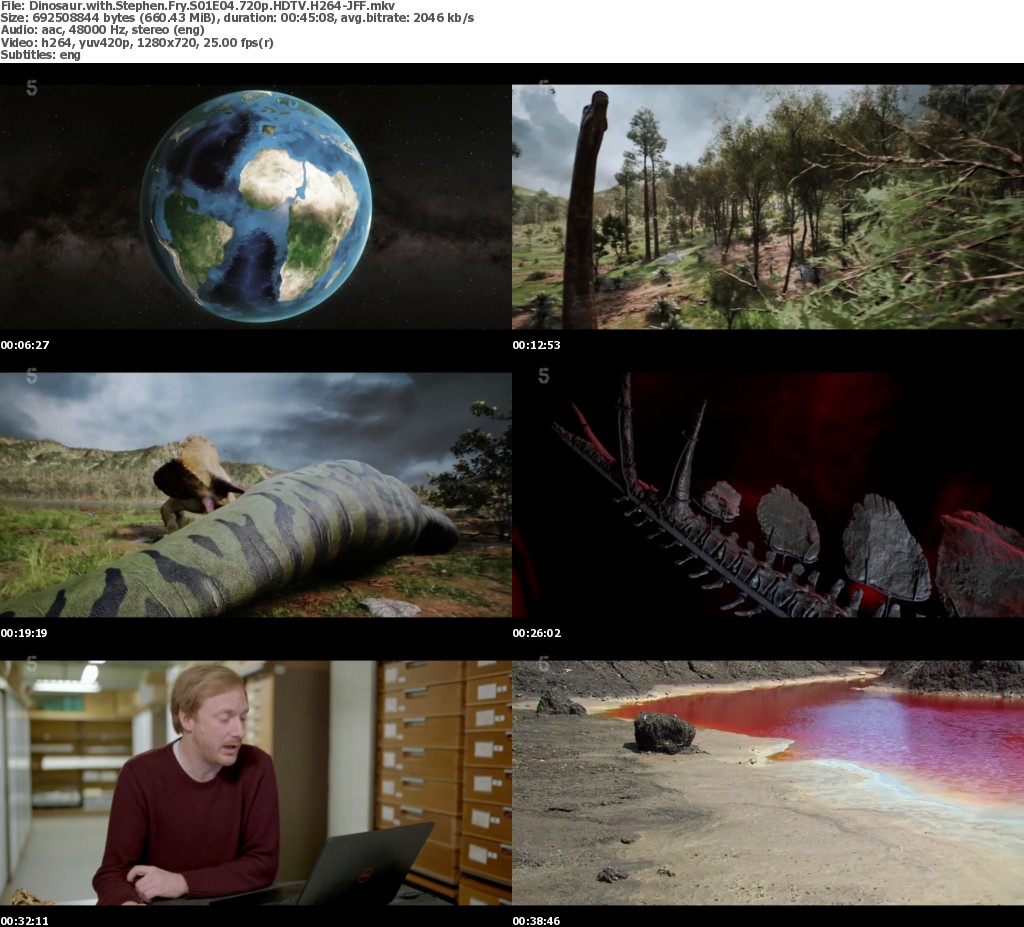Click the 00:06:27 timestamp label
Viewport: 1024px width, 927px height.
pyautogui.click(x=25, y=345)
